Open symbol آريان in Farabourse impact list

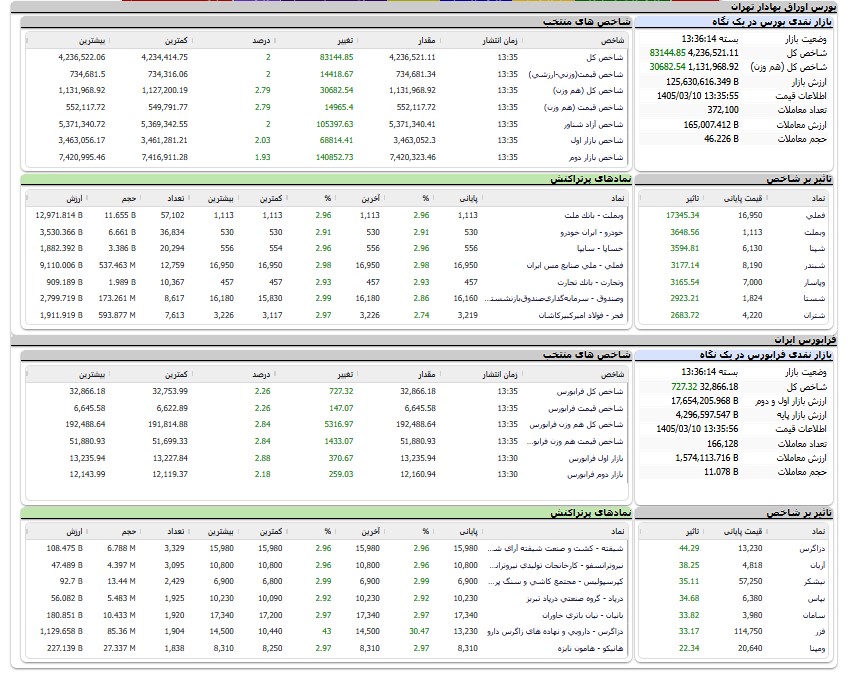817,566
